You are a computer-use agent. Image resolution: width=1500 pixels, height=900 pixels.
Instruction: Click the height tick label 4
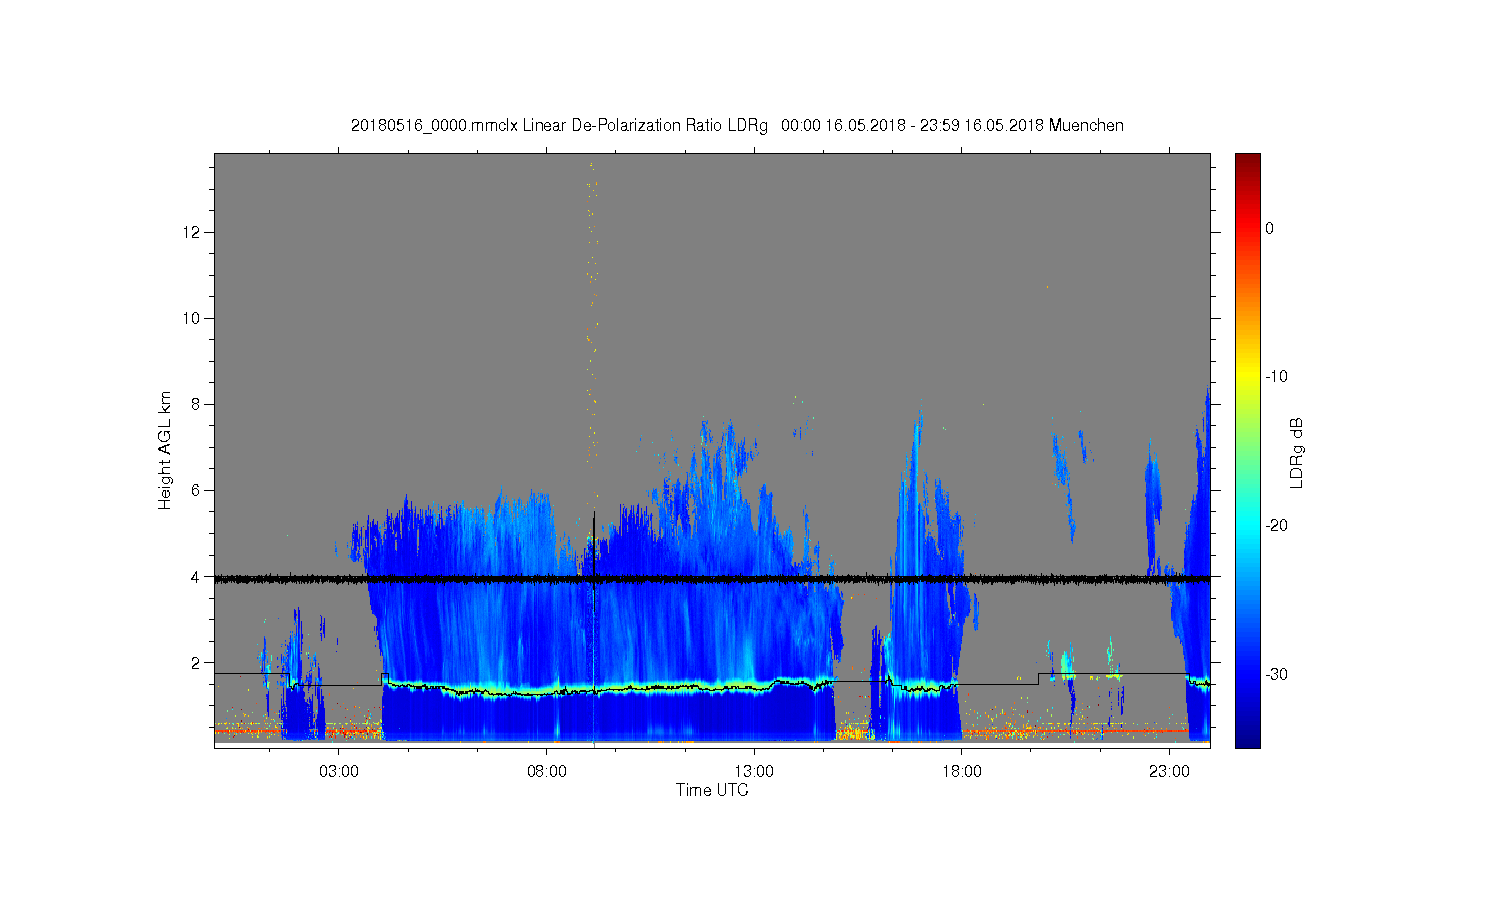click(196, 576)
